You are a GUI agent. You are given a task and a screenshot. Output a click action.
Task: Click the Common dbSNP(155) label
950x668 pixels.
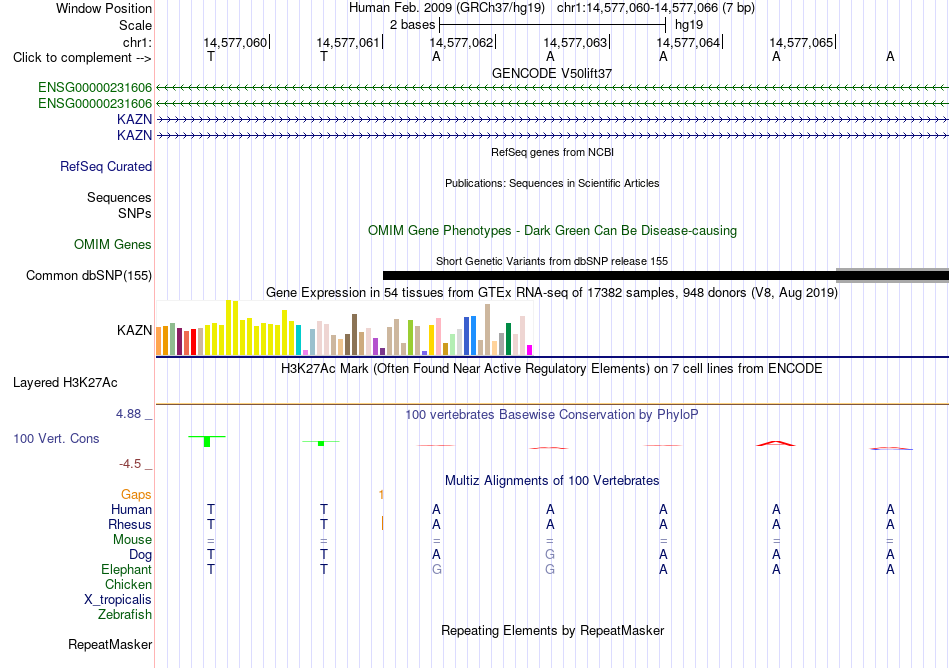[89, 276]
